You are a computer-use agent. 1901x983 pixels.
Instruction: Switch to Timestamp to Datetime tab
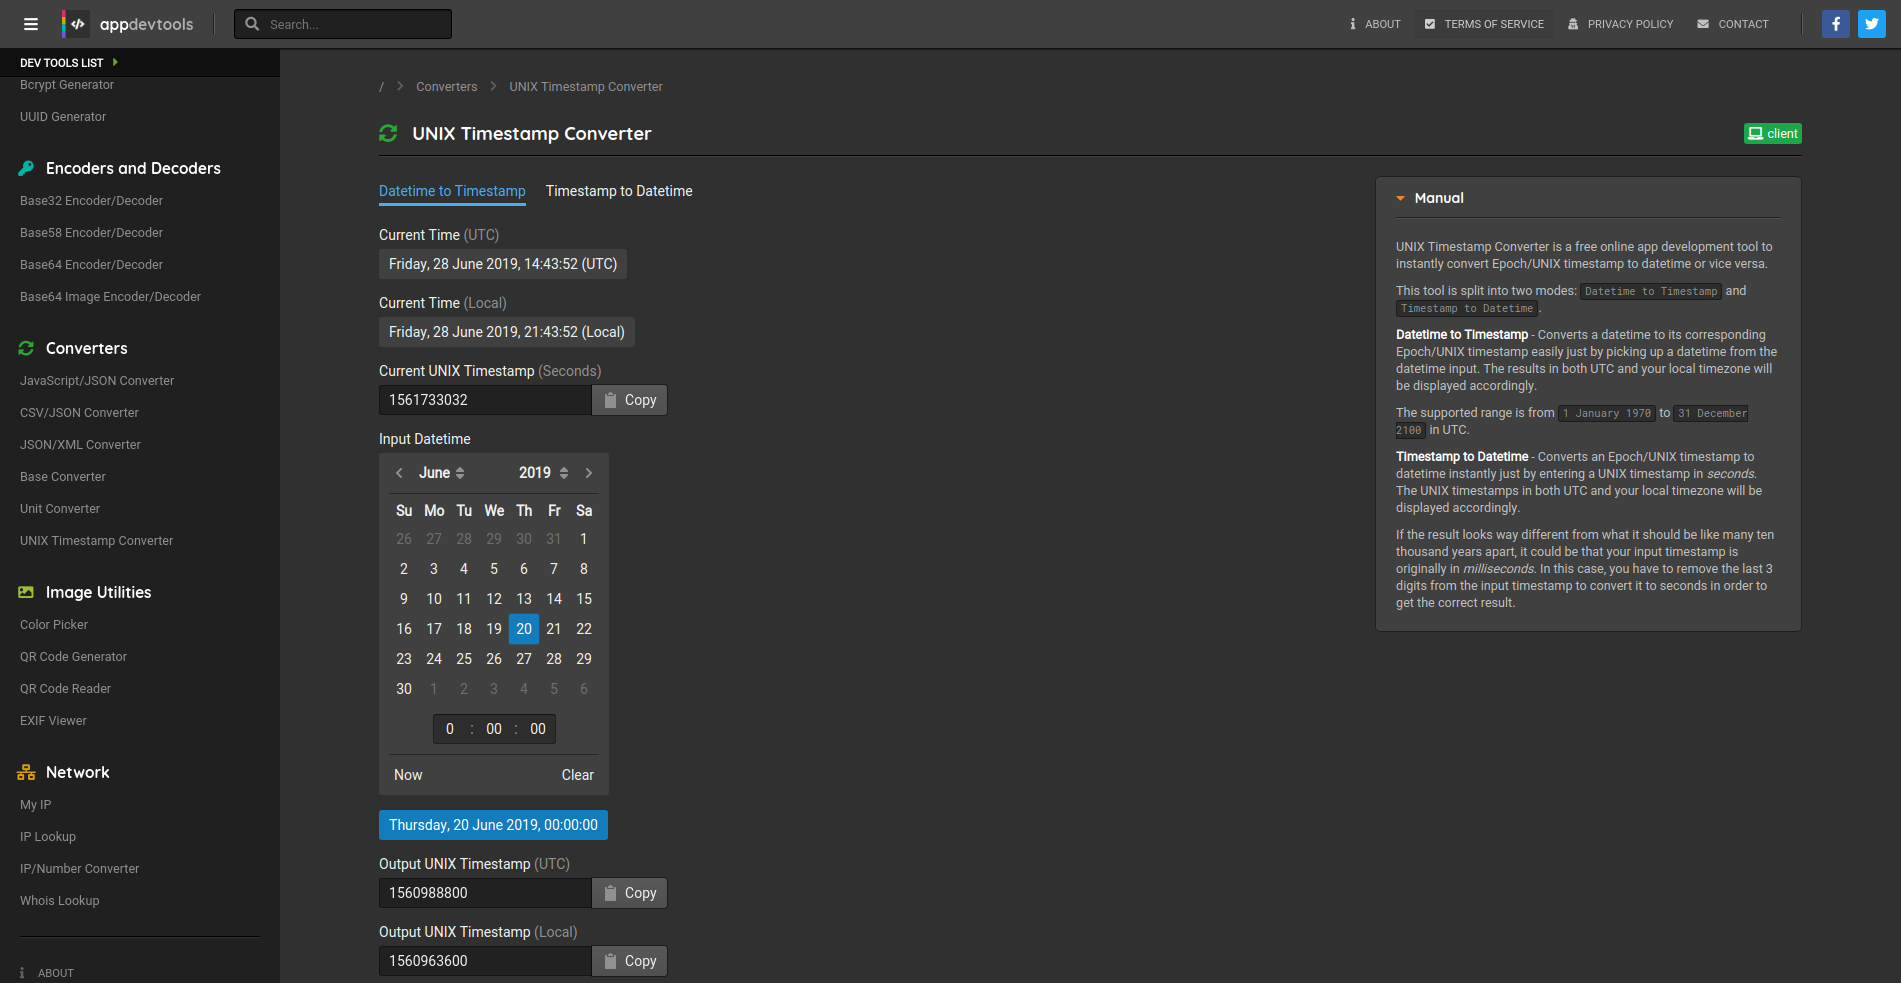(x=619, y=191)
